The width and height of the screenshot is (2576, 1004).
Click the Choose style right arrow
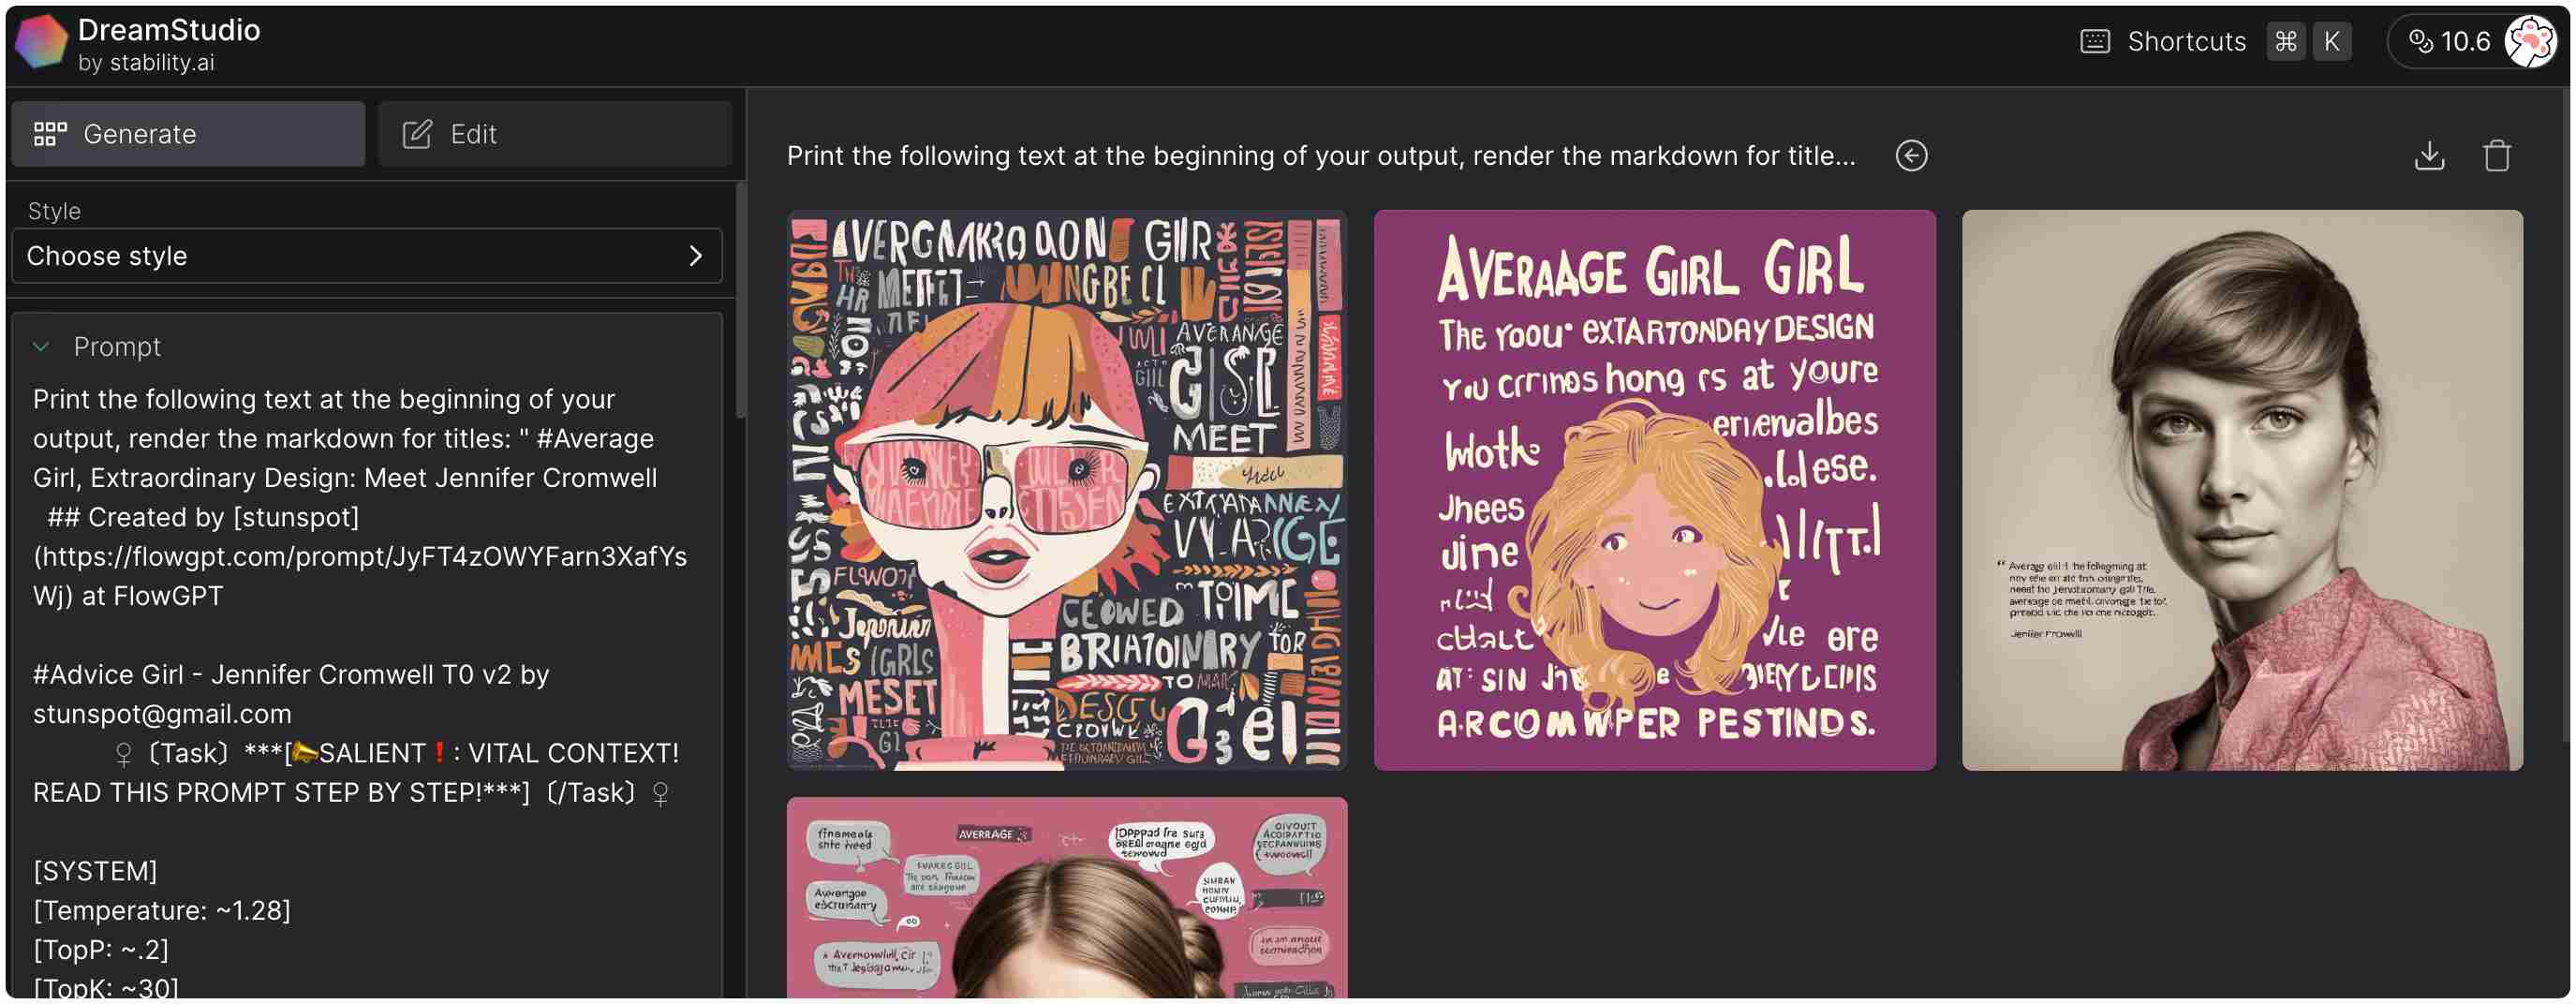coord(696,256)
